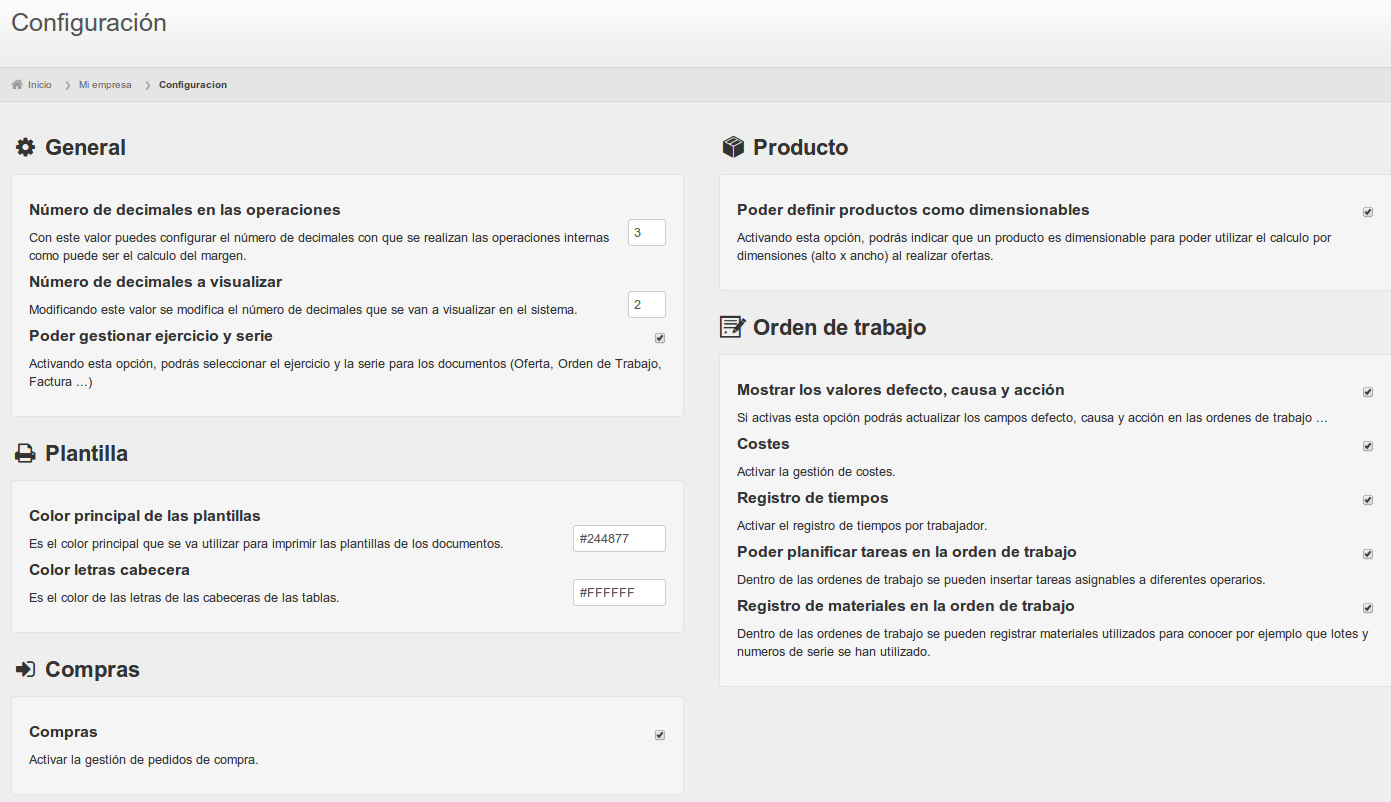Click the Configuración page title
The height and width of the screenshot is (802, 1391).
89,22
